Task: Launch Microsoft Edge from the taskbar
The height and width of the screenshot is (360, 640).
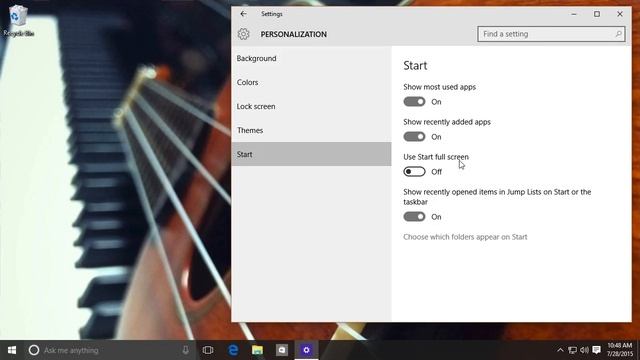Action: point(233,350)
